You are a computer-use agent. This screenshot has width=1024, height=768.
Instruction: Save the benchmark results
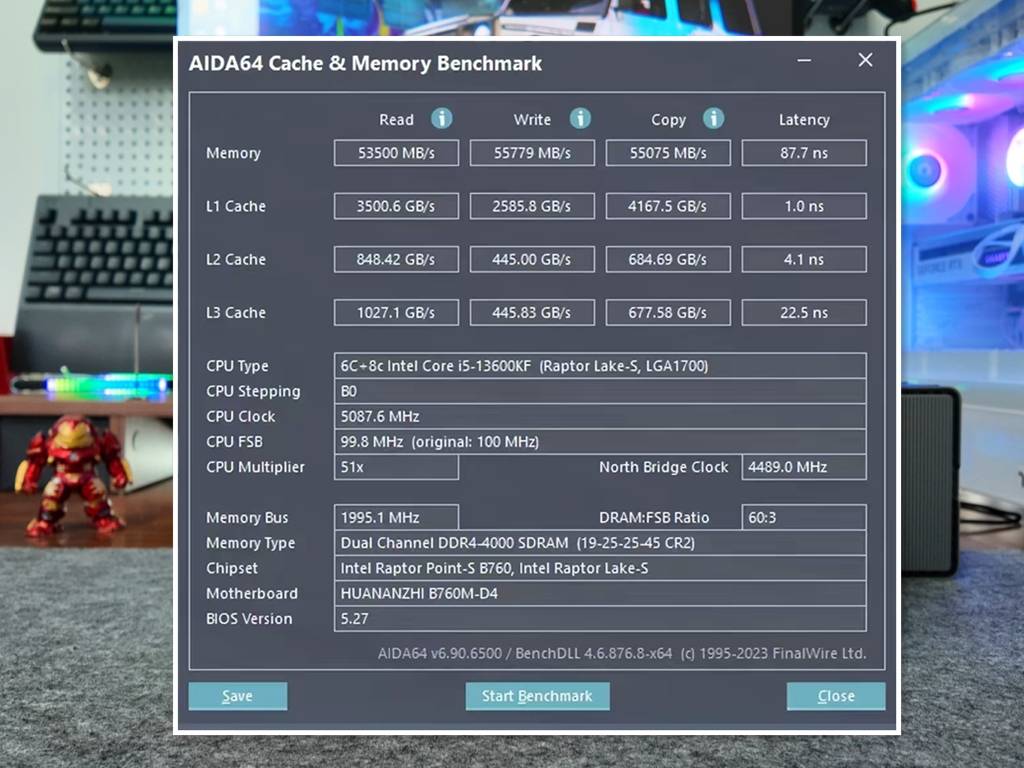(238, 696)
